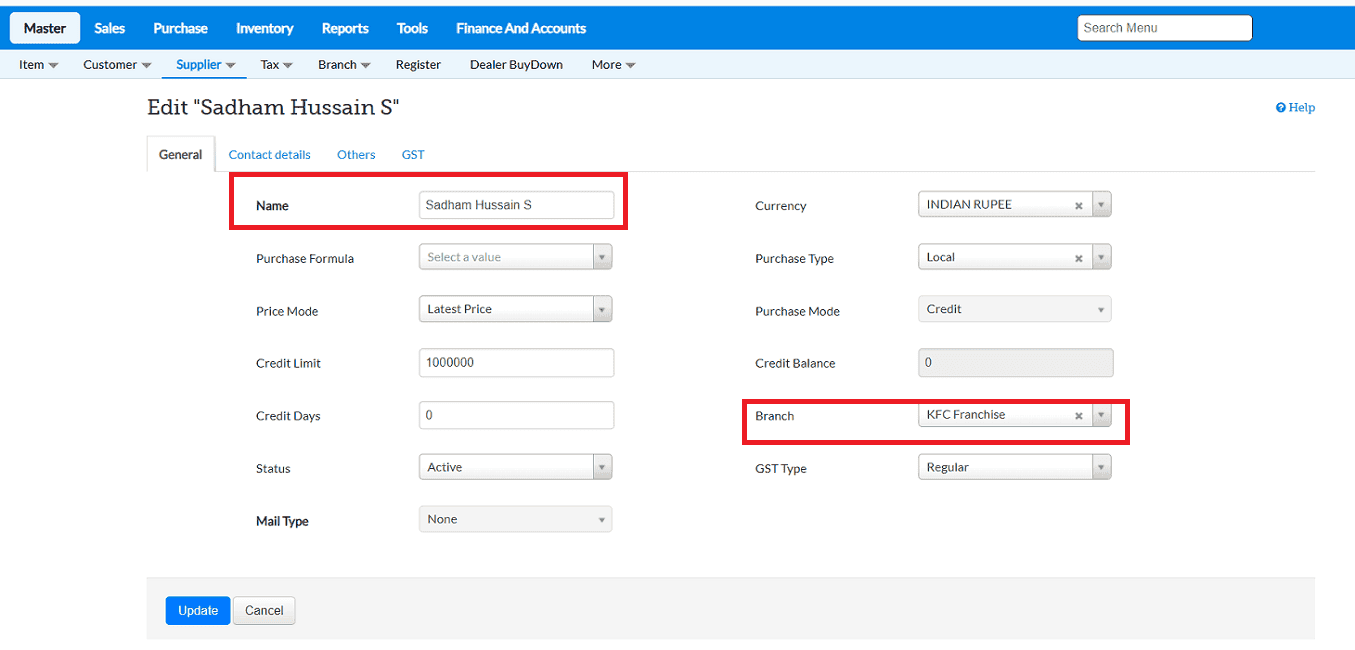
Task: Open the Inventory menu
Action: point(264,28)
